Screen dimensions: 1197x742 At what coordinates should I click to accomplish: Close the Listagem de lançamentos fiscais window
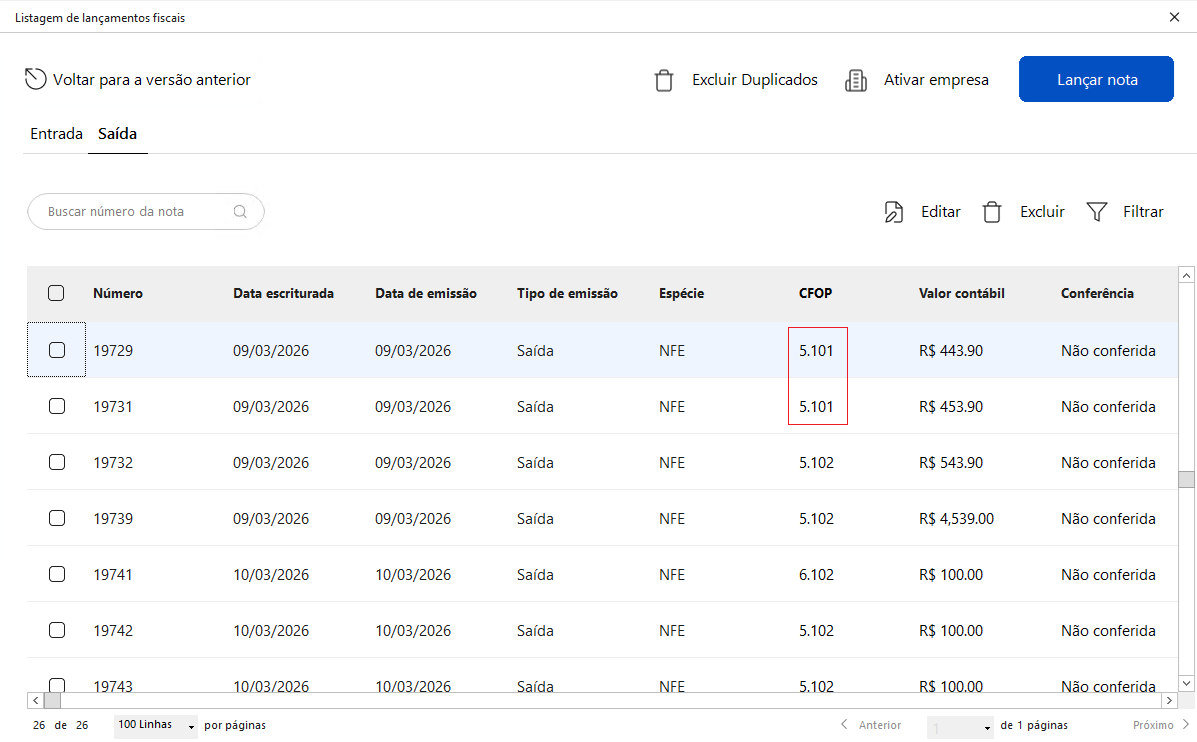tap(1174, 17)
